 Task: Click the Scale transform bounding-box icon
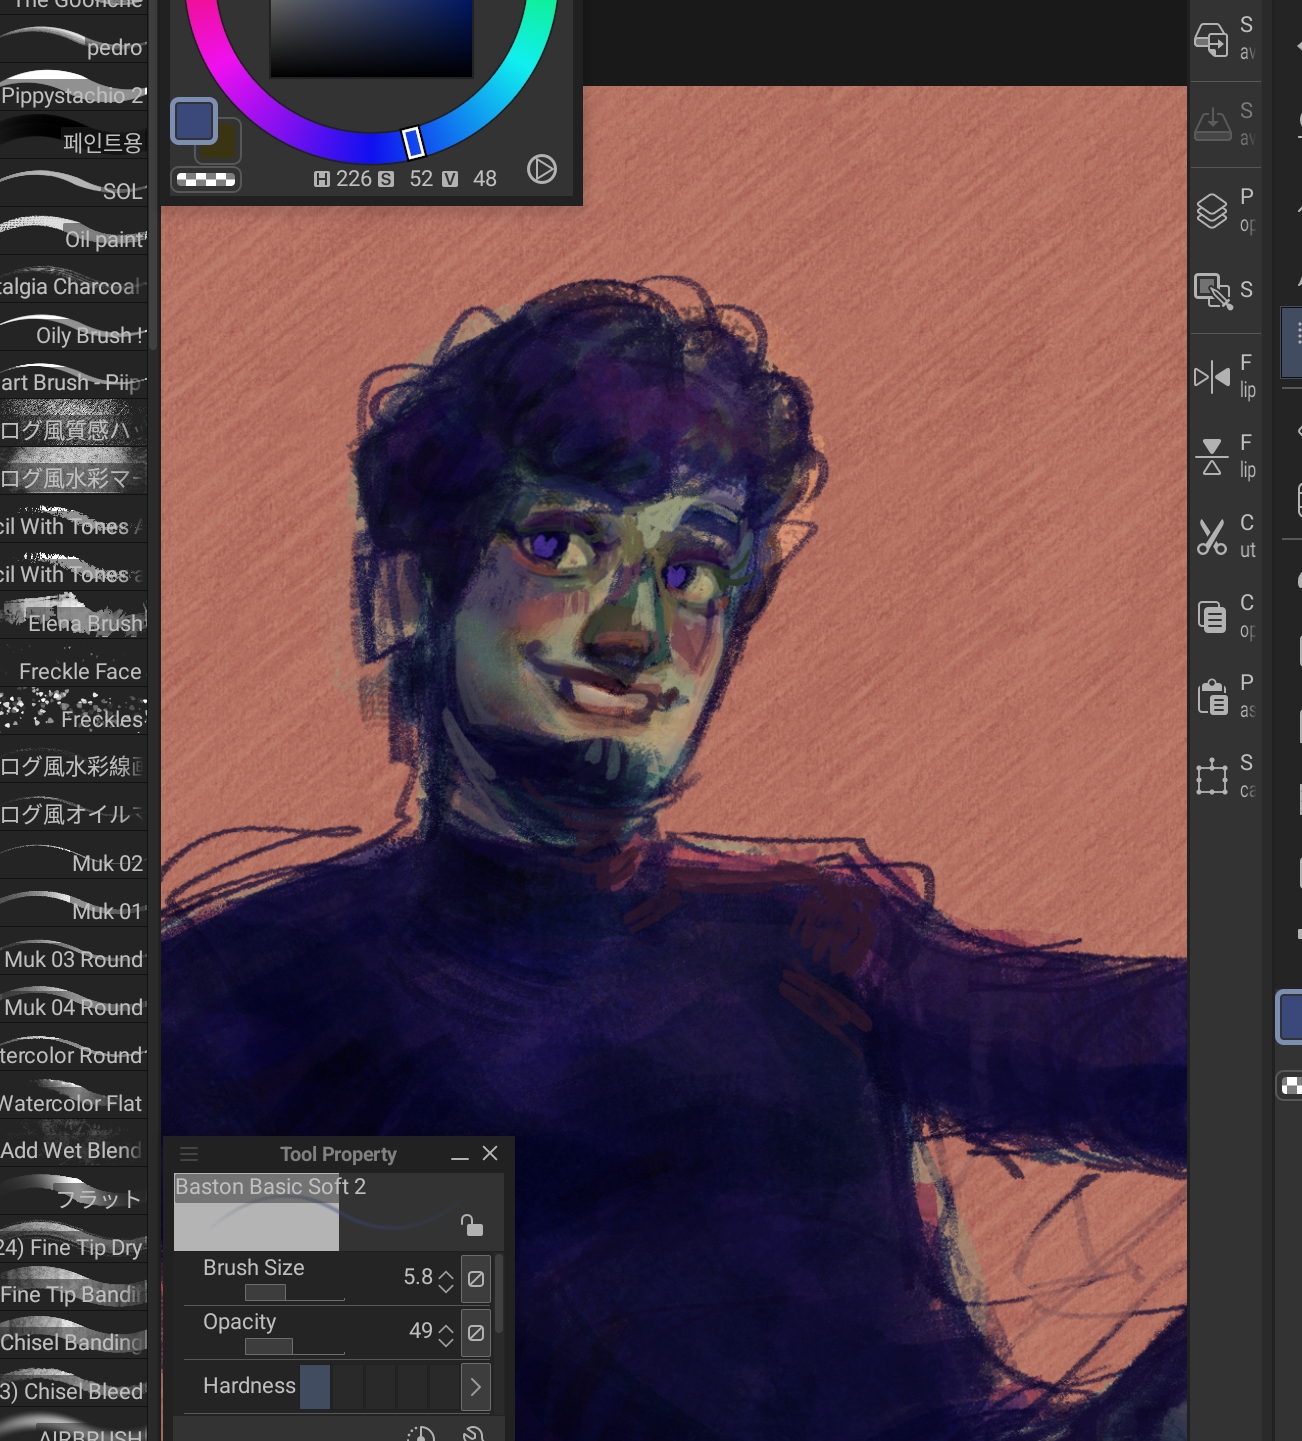1212,777
